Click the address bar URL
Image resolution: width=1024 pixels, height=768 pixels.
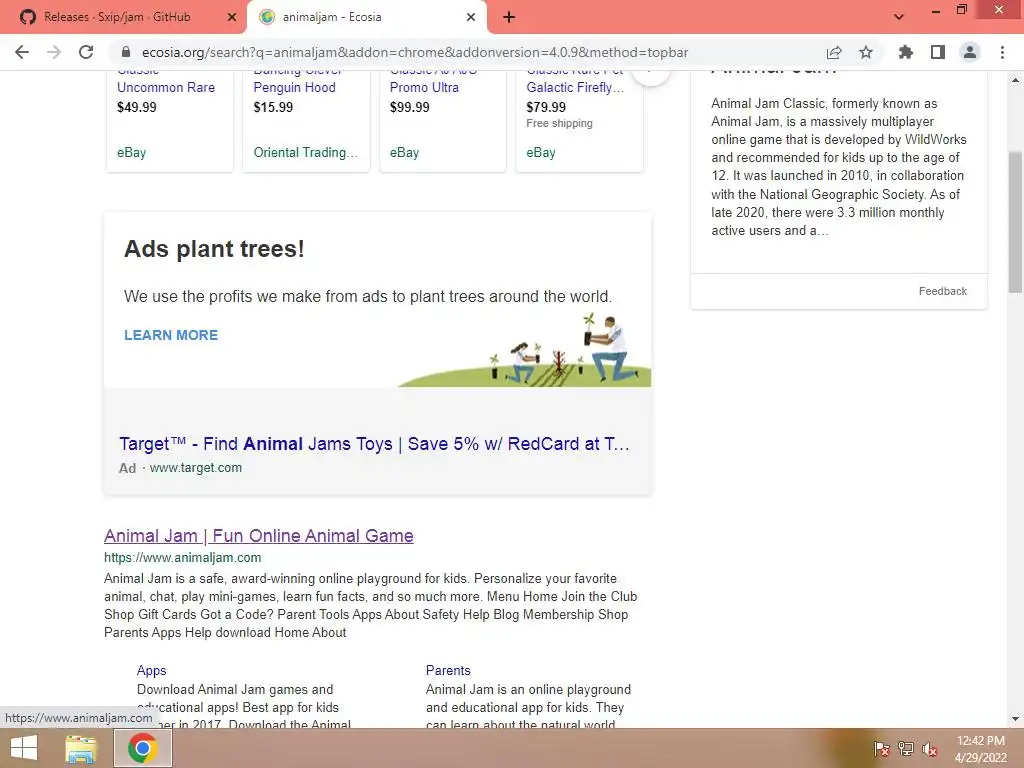click(x=415, y=52)
